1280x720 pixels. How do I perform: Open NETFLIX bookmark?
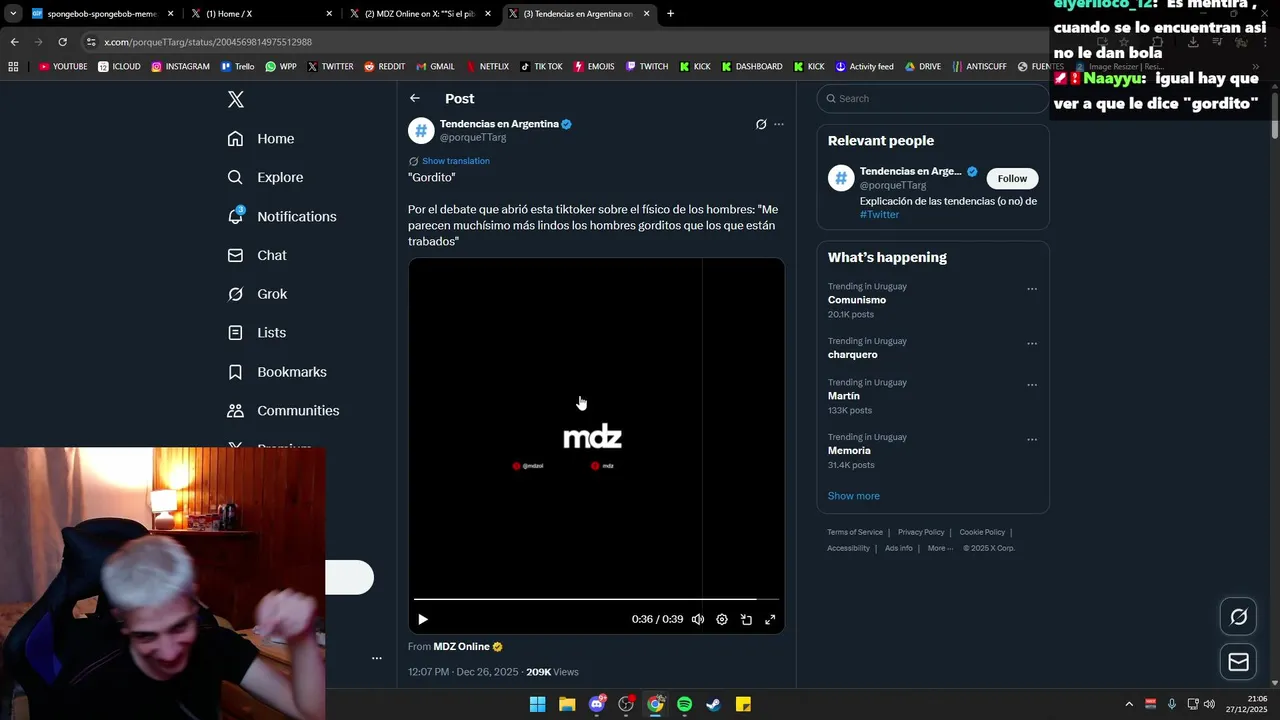pos(487,67)
